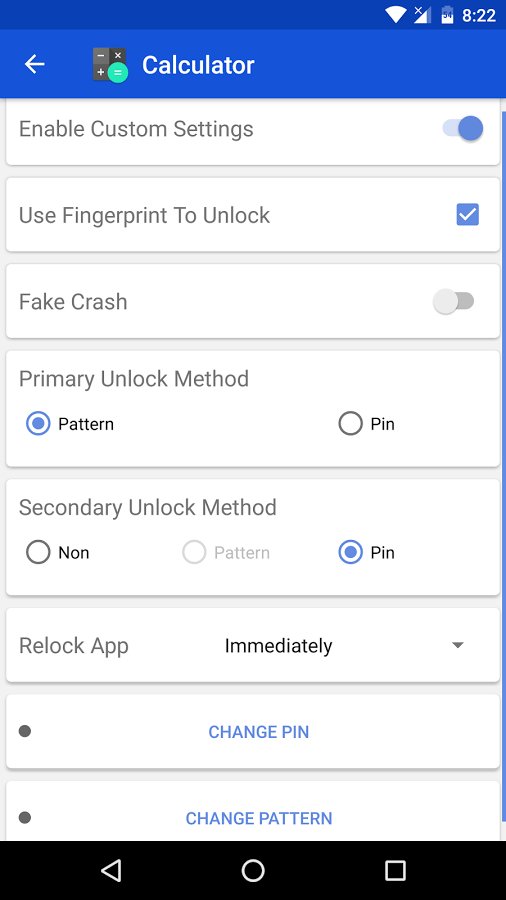Viewport: 506px width, 900px height.
Task: Uncheck Use Fingerprint To Unlock checkbox
Action: [468, 215]
